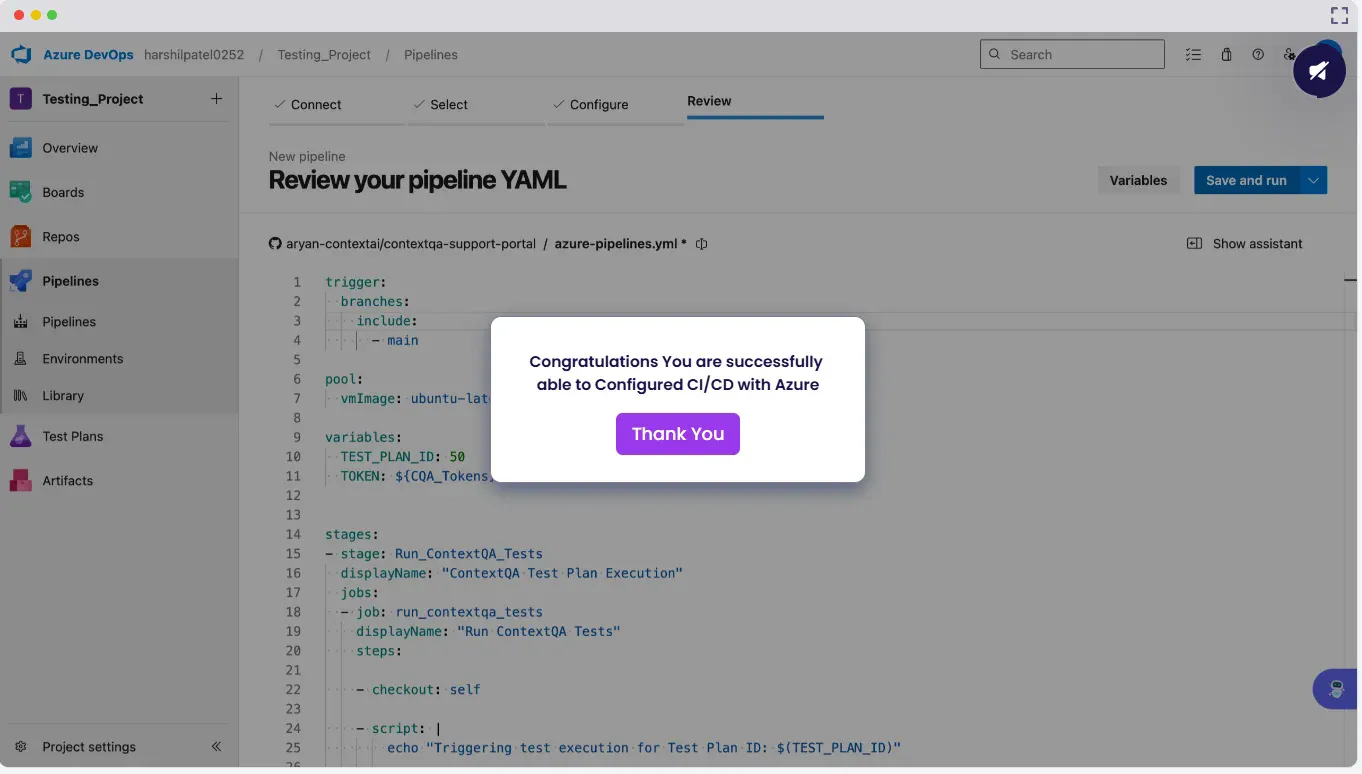Click the rocket icon in top corner
The width and height of the screenshot is (1362, 774).
tap(1318, 71)
